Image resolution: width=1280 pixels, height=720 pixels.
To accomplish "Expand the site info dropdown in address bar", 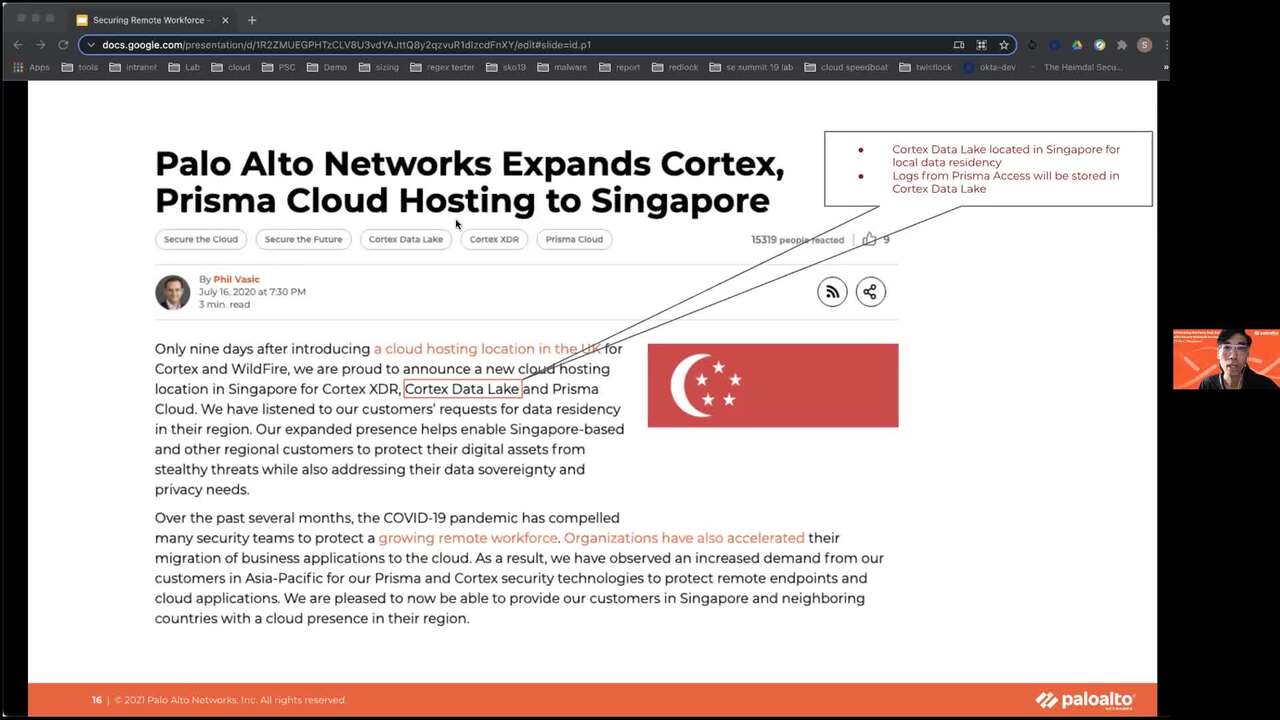I will pos(91,45).
